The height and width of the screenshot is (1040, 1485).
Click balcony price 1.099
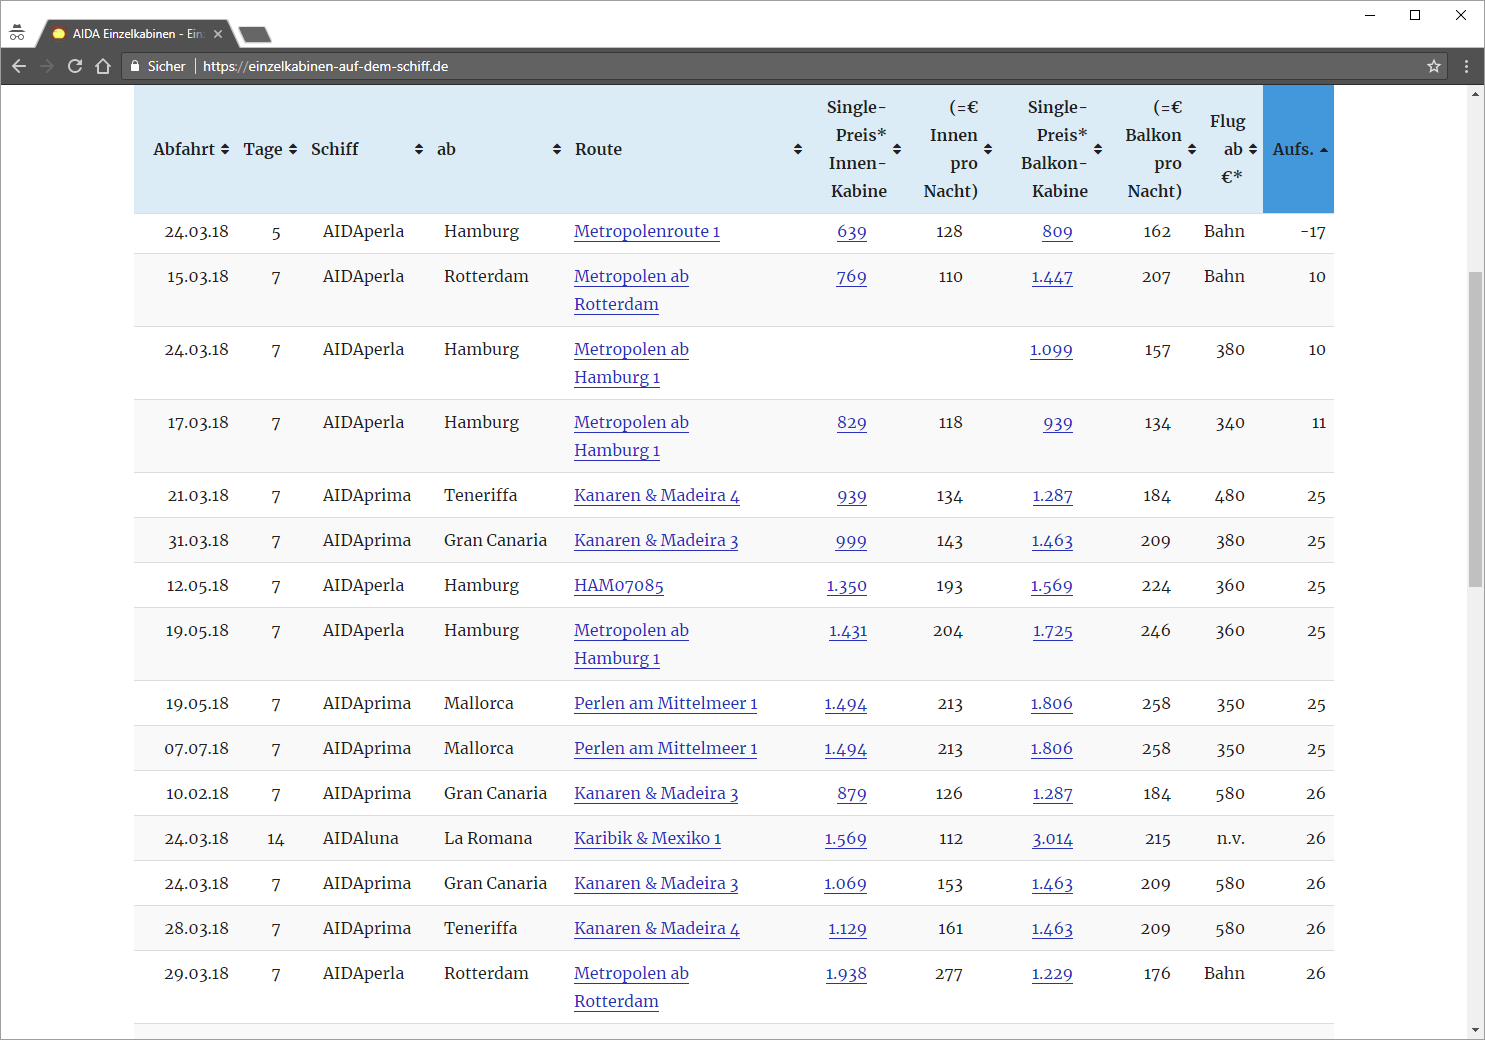1051,350
